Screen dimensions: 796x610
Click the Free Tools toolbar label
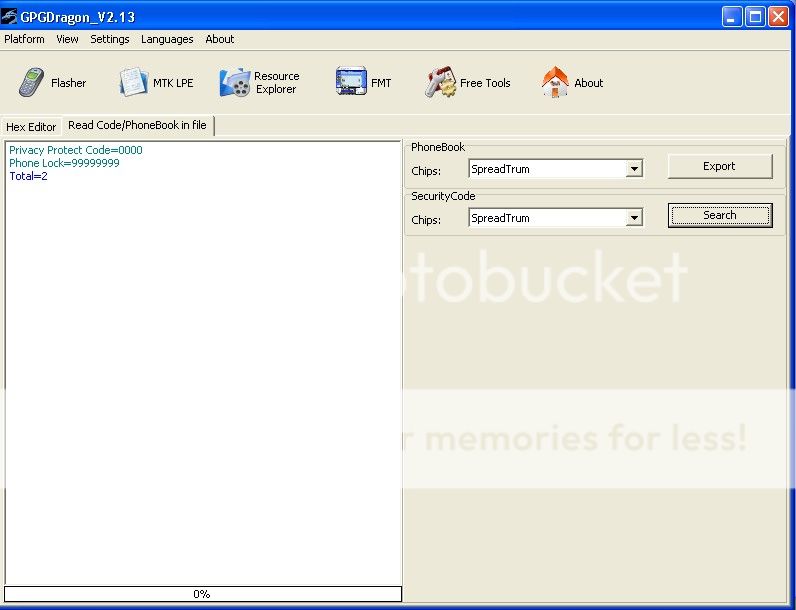point(485,83)
